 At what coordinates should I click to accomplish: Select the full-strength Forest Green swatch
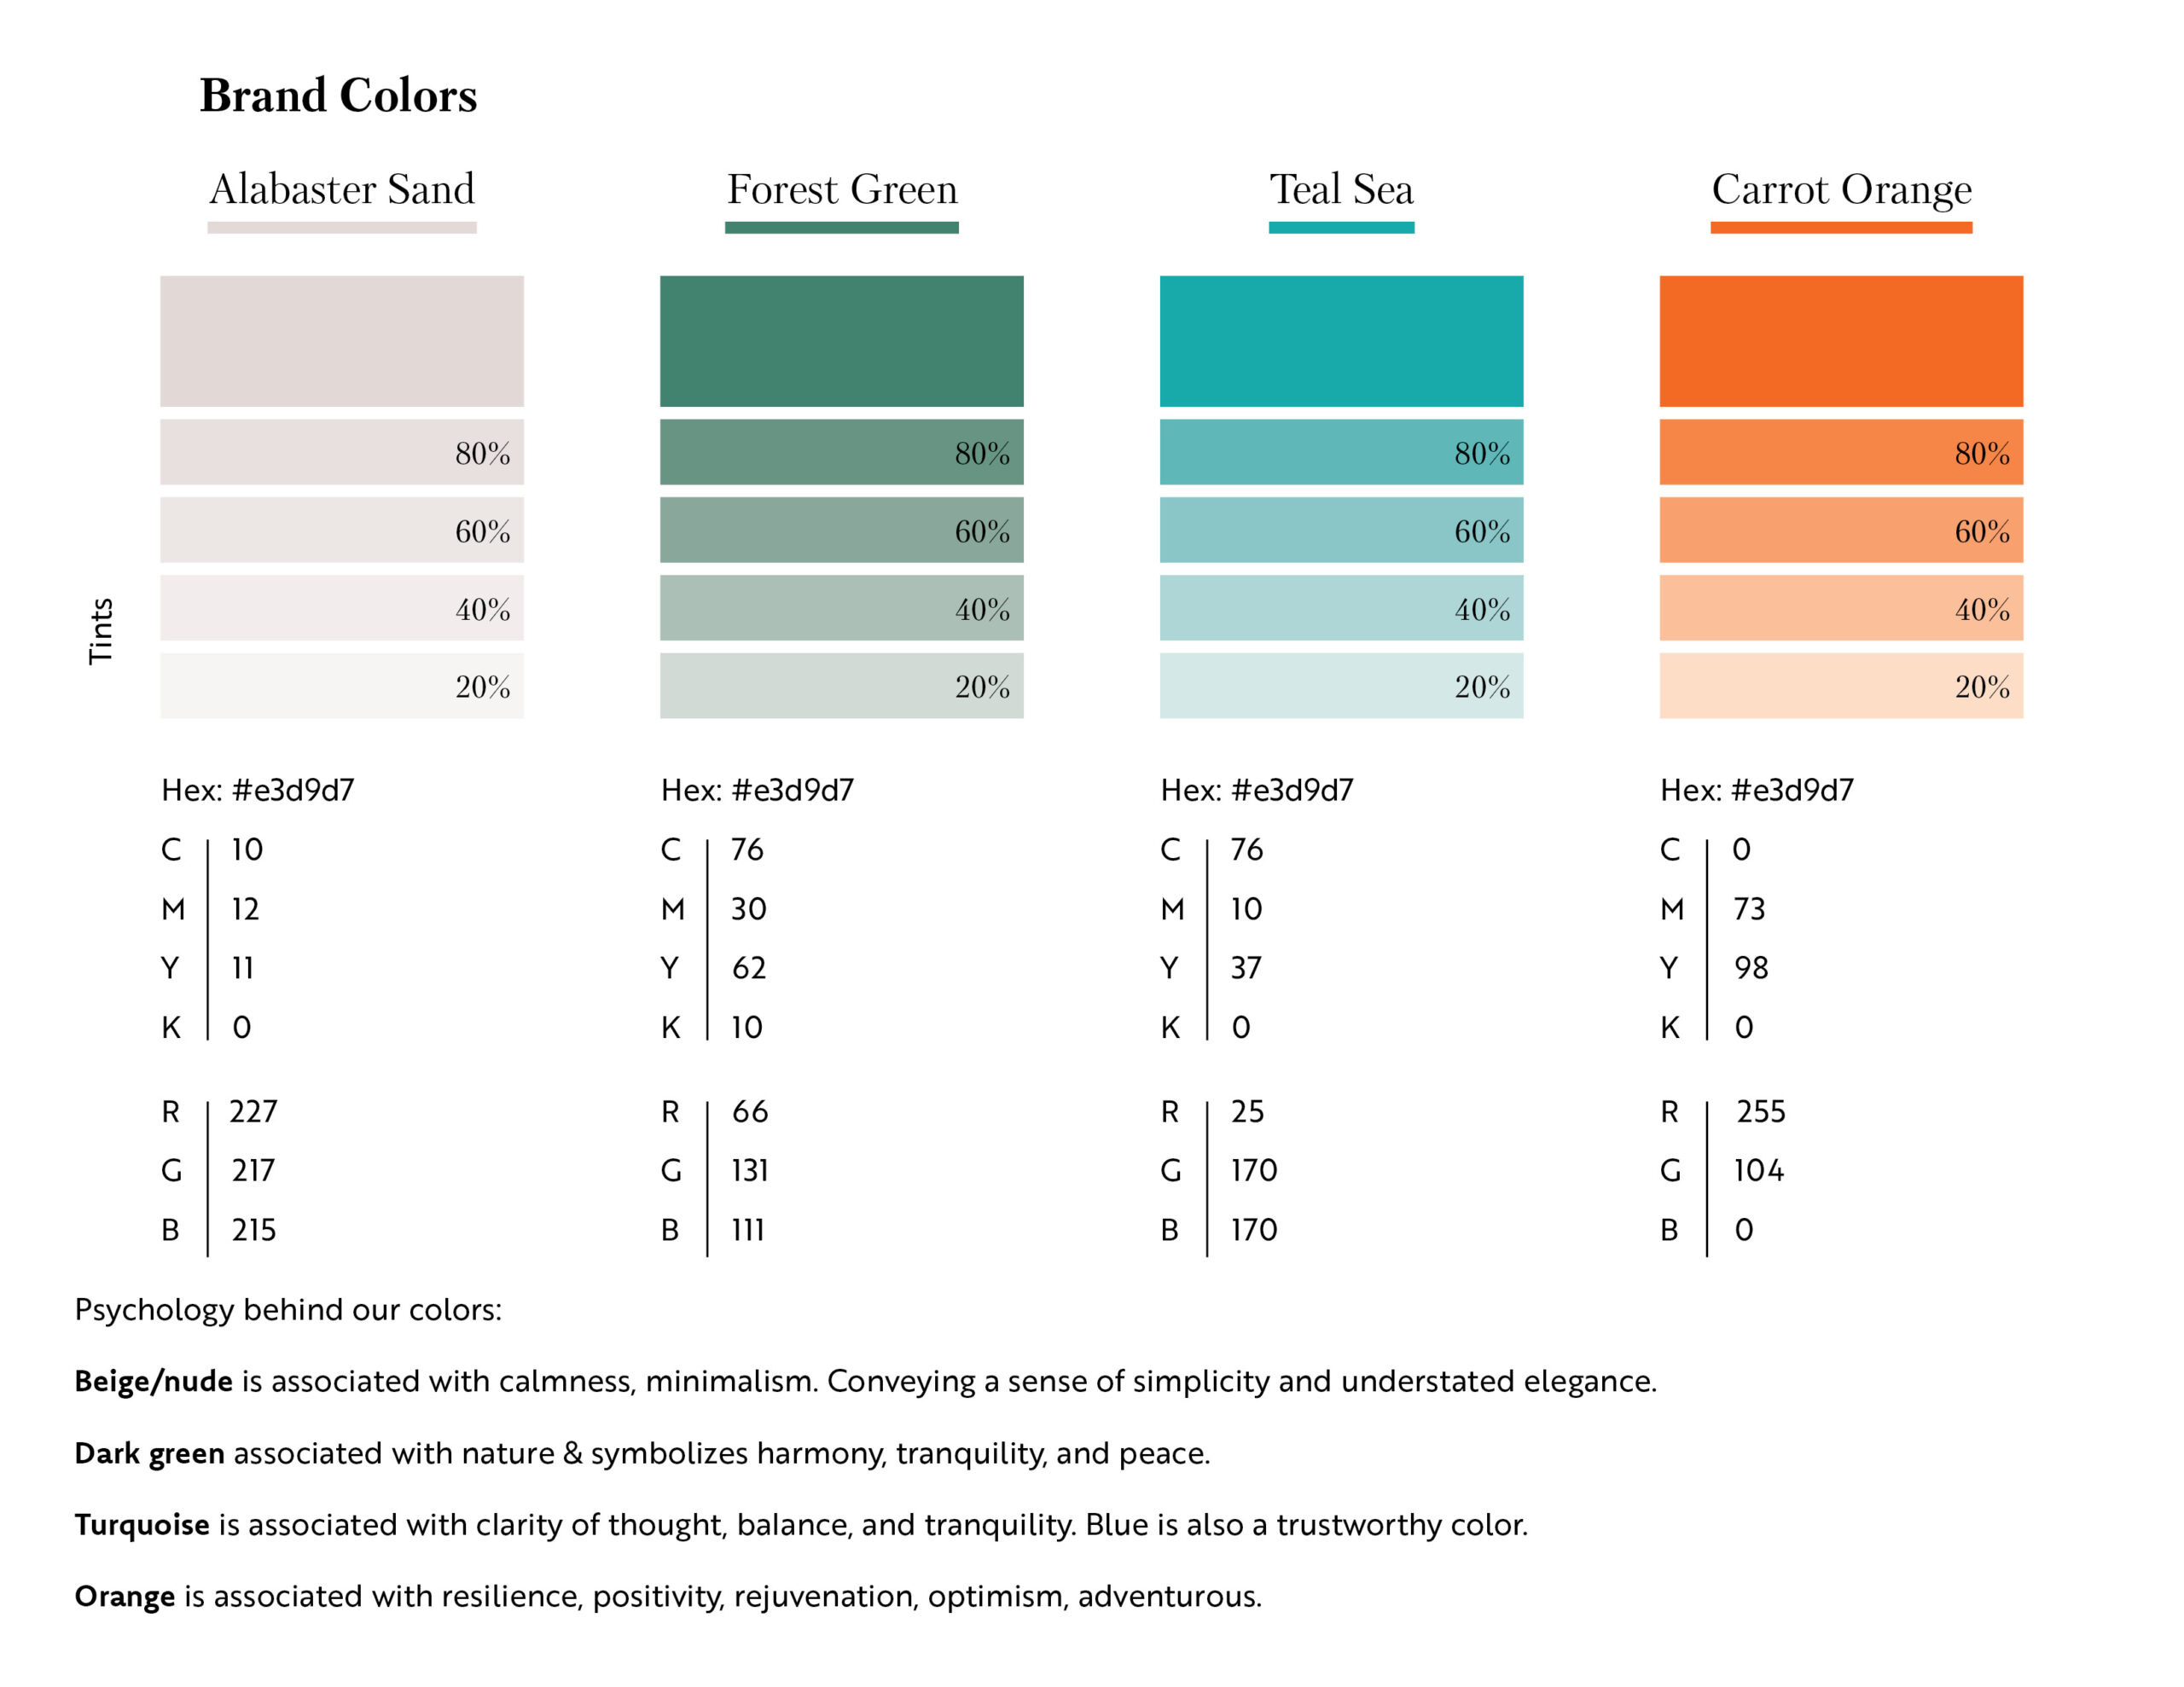[x=841, y=341]
